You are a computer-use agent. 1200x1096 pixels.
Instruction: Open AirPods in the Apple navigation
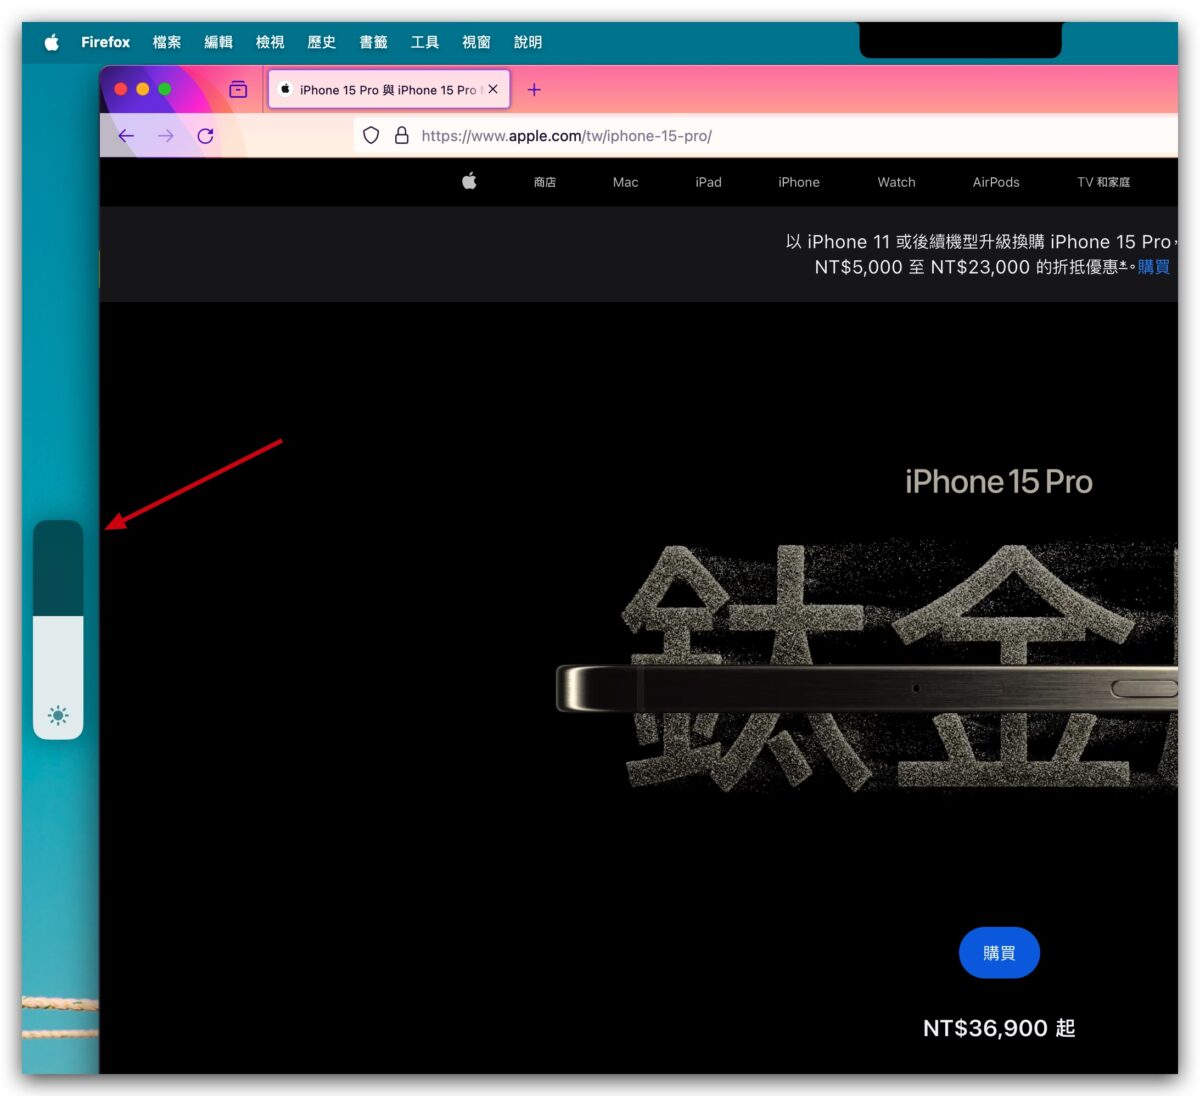pyautogui.click(x=996, y=182)
